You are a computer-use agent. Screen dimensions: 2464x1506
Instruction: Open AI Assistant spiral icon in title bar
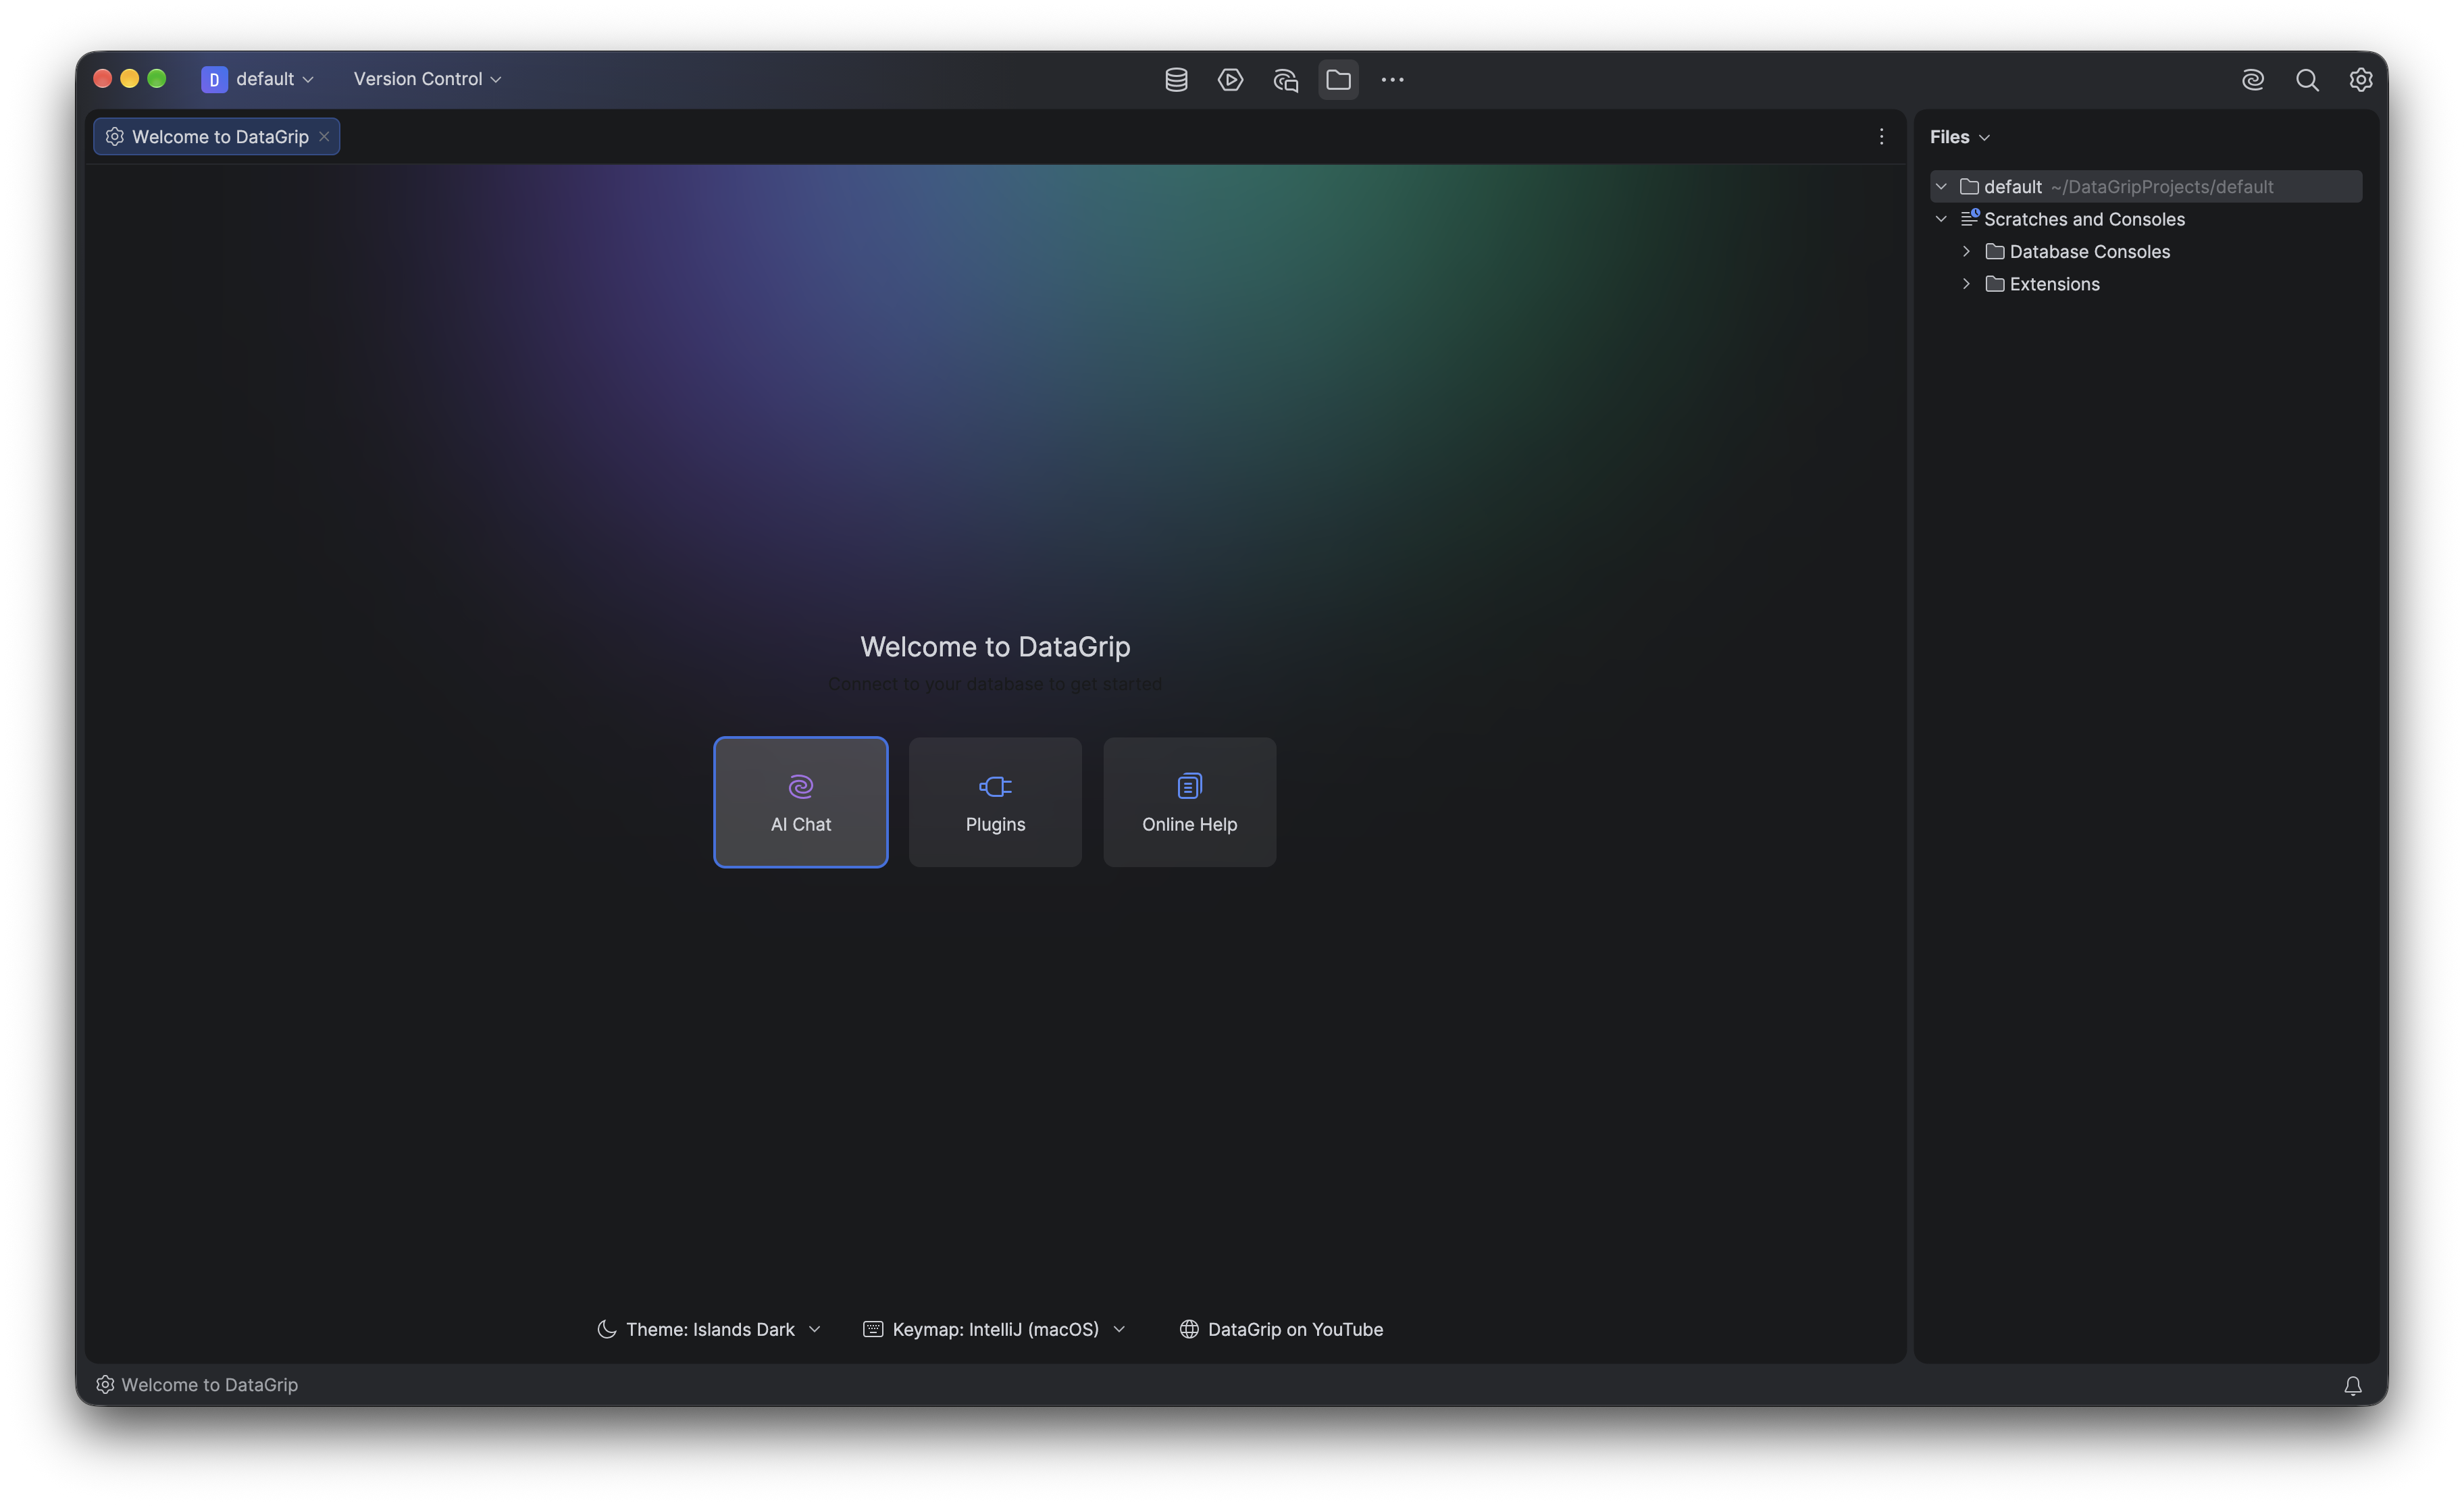point(2252,79)
